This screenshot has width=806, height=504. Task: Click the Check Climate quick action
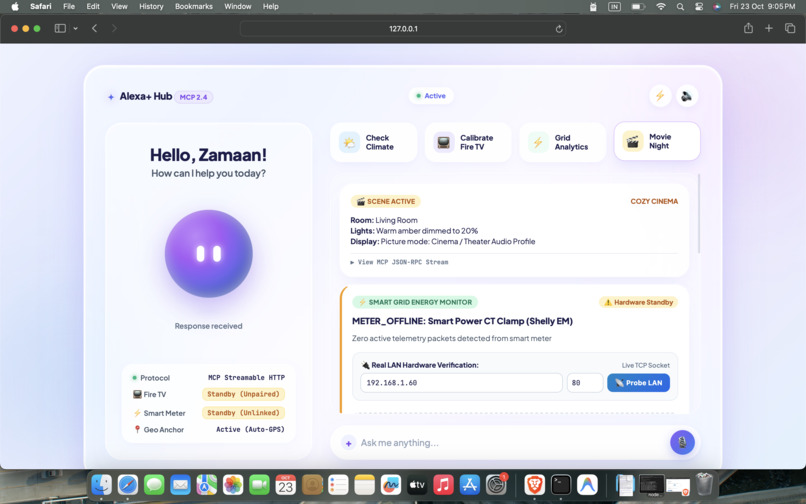point(374,142)
